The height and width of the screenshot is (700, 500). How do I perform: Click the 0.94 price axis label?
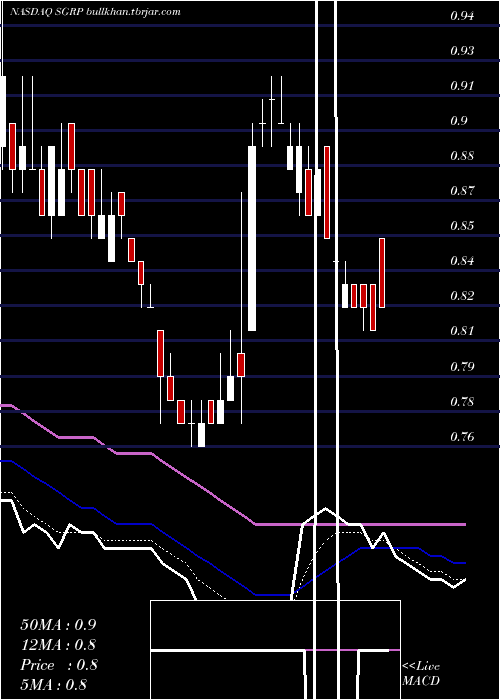point(462,16)
